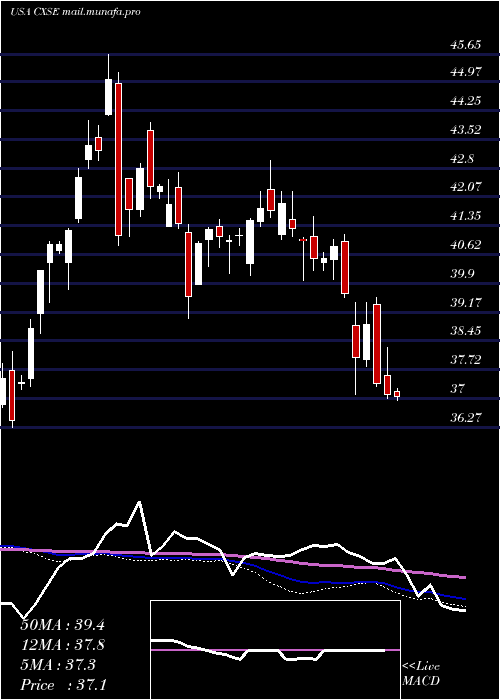Viewport: 500px width, 700px height.
Task: Click the 39.17 price axis label
Action: click(x=465, y=303)
